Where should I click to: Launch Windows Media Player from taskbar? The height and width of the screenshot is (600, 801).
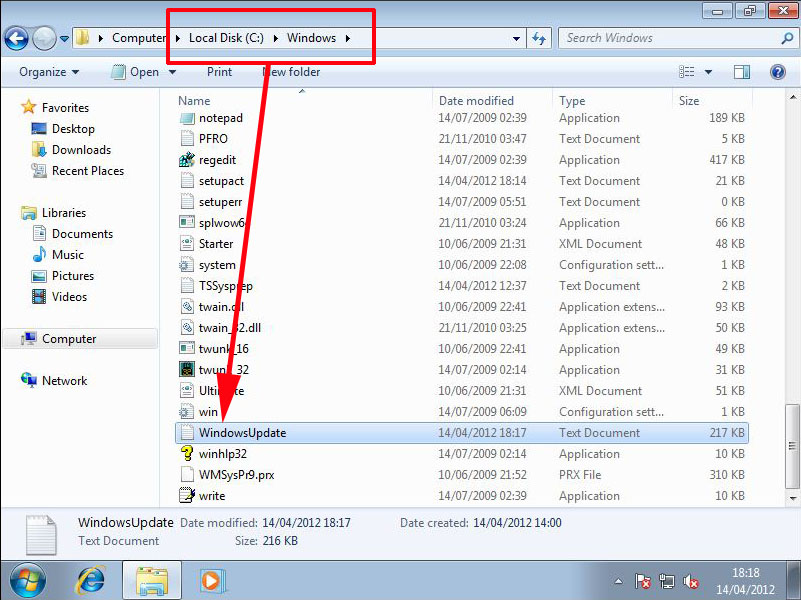click(211, 581)
